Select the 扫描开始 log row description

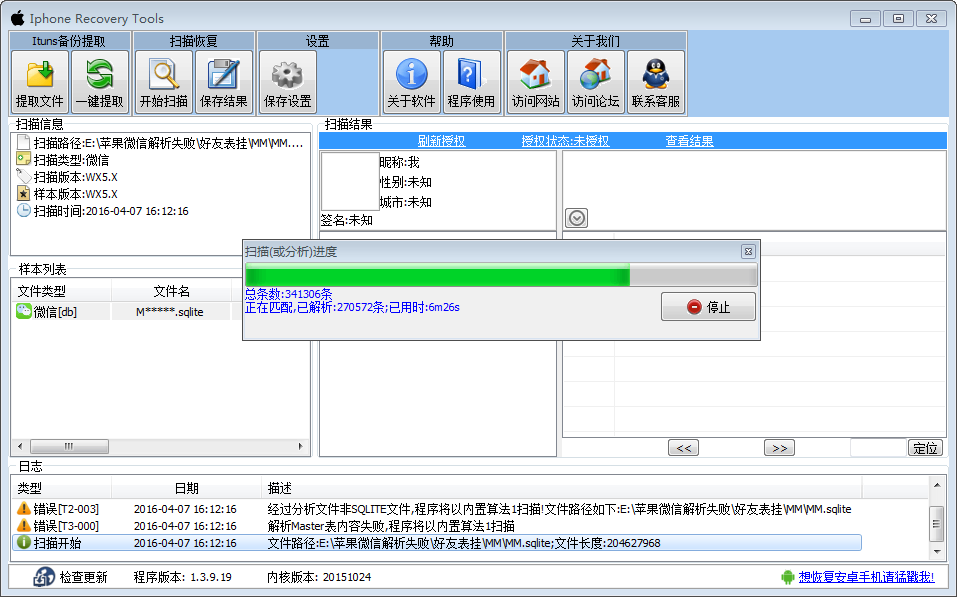pyautogui.click(x=464, y=543)
